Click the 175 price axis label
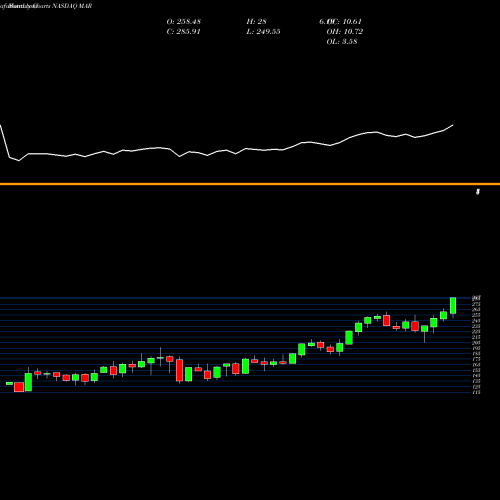The image size is (500, 500). [477, 359]
